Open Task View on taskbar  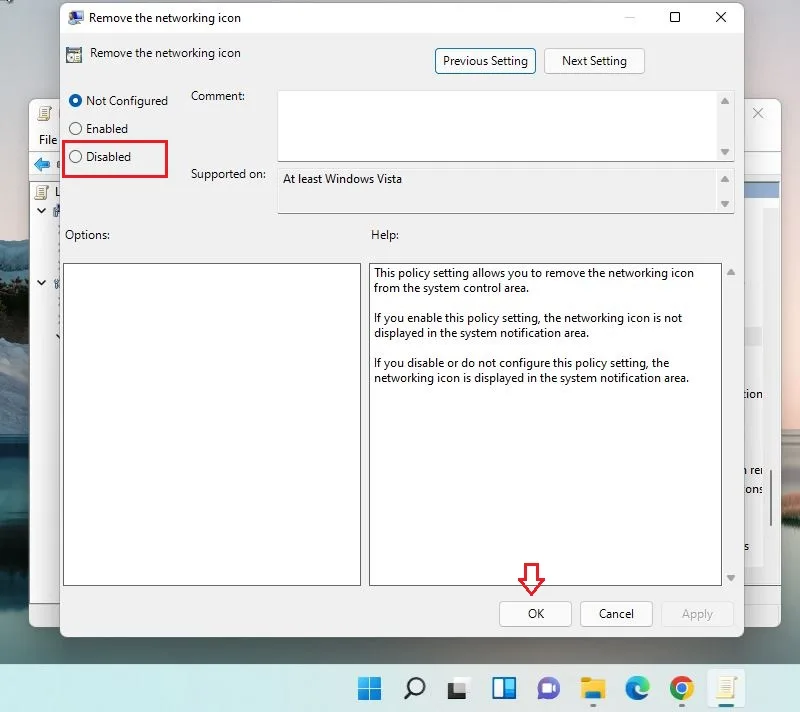tap(457, 689)
